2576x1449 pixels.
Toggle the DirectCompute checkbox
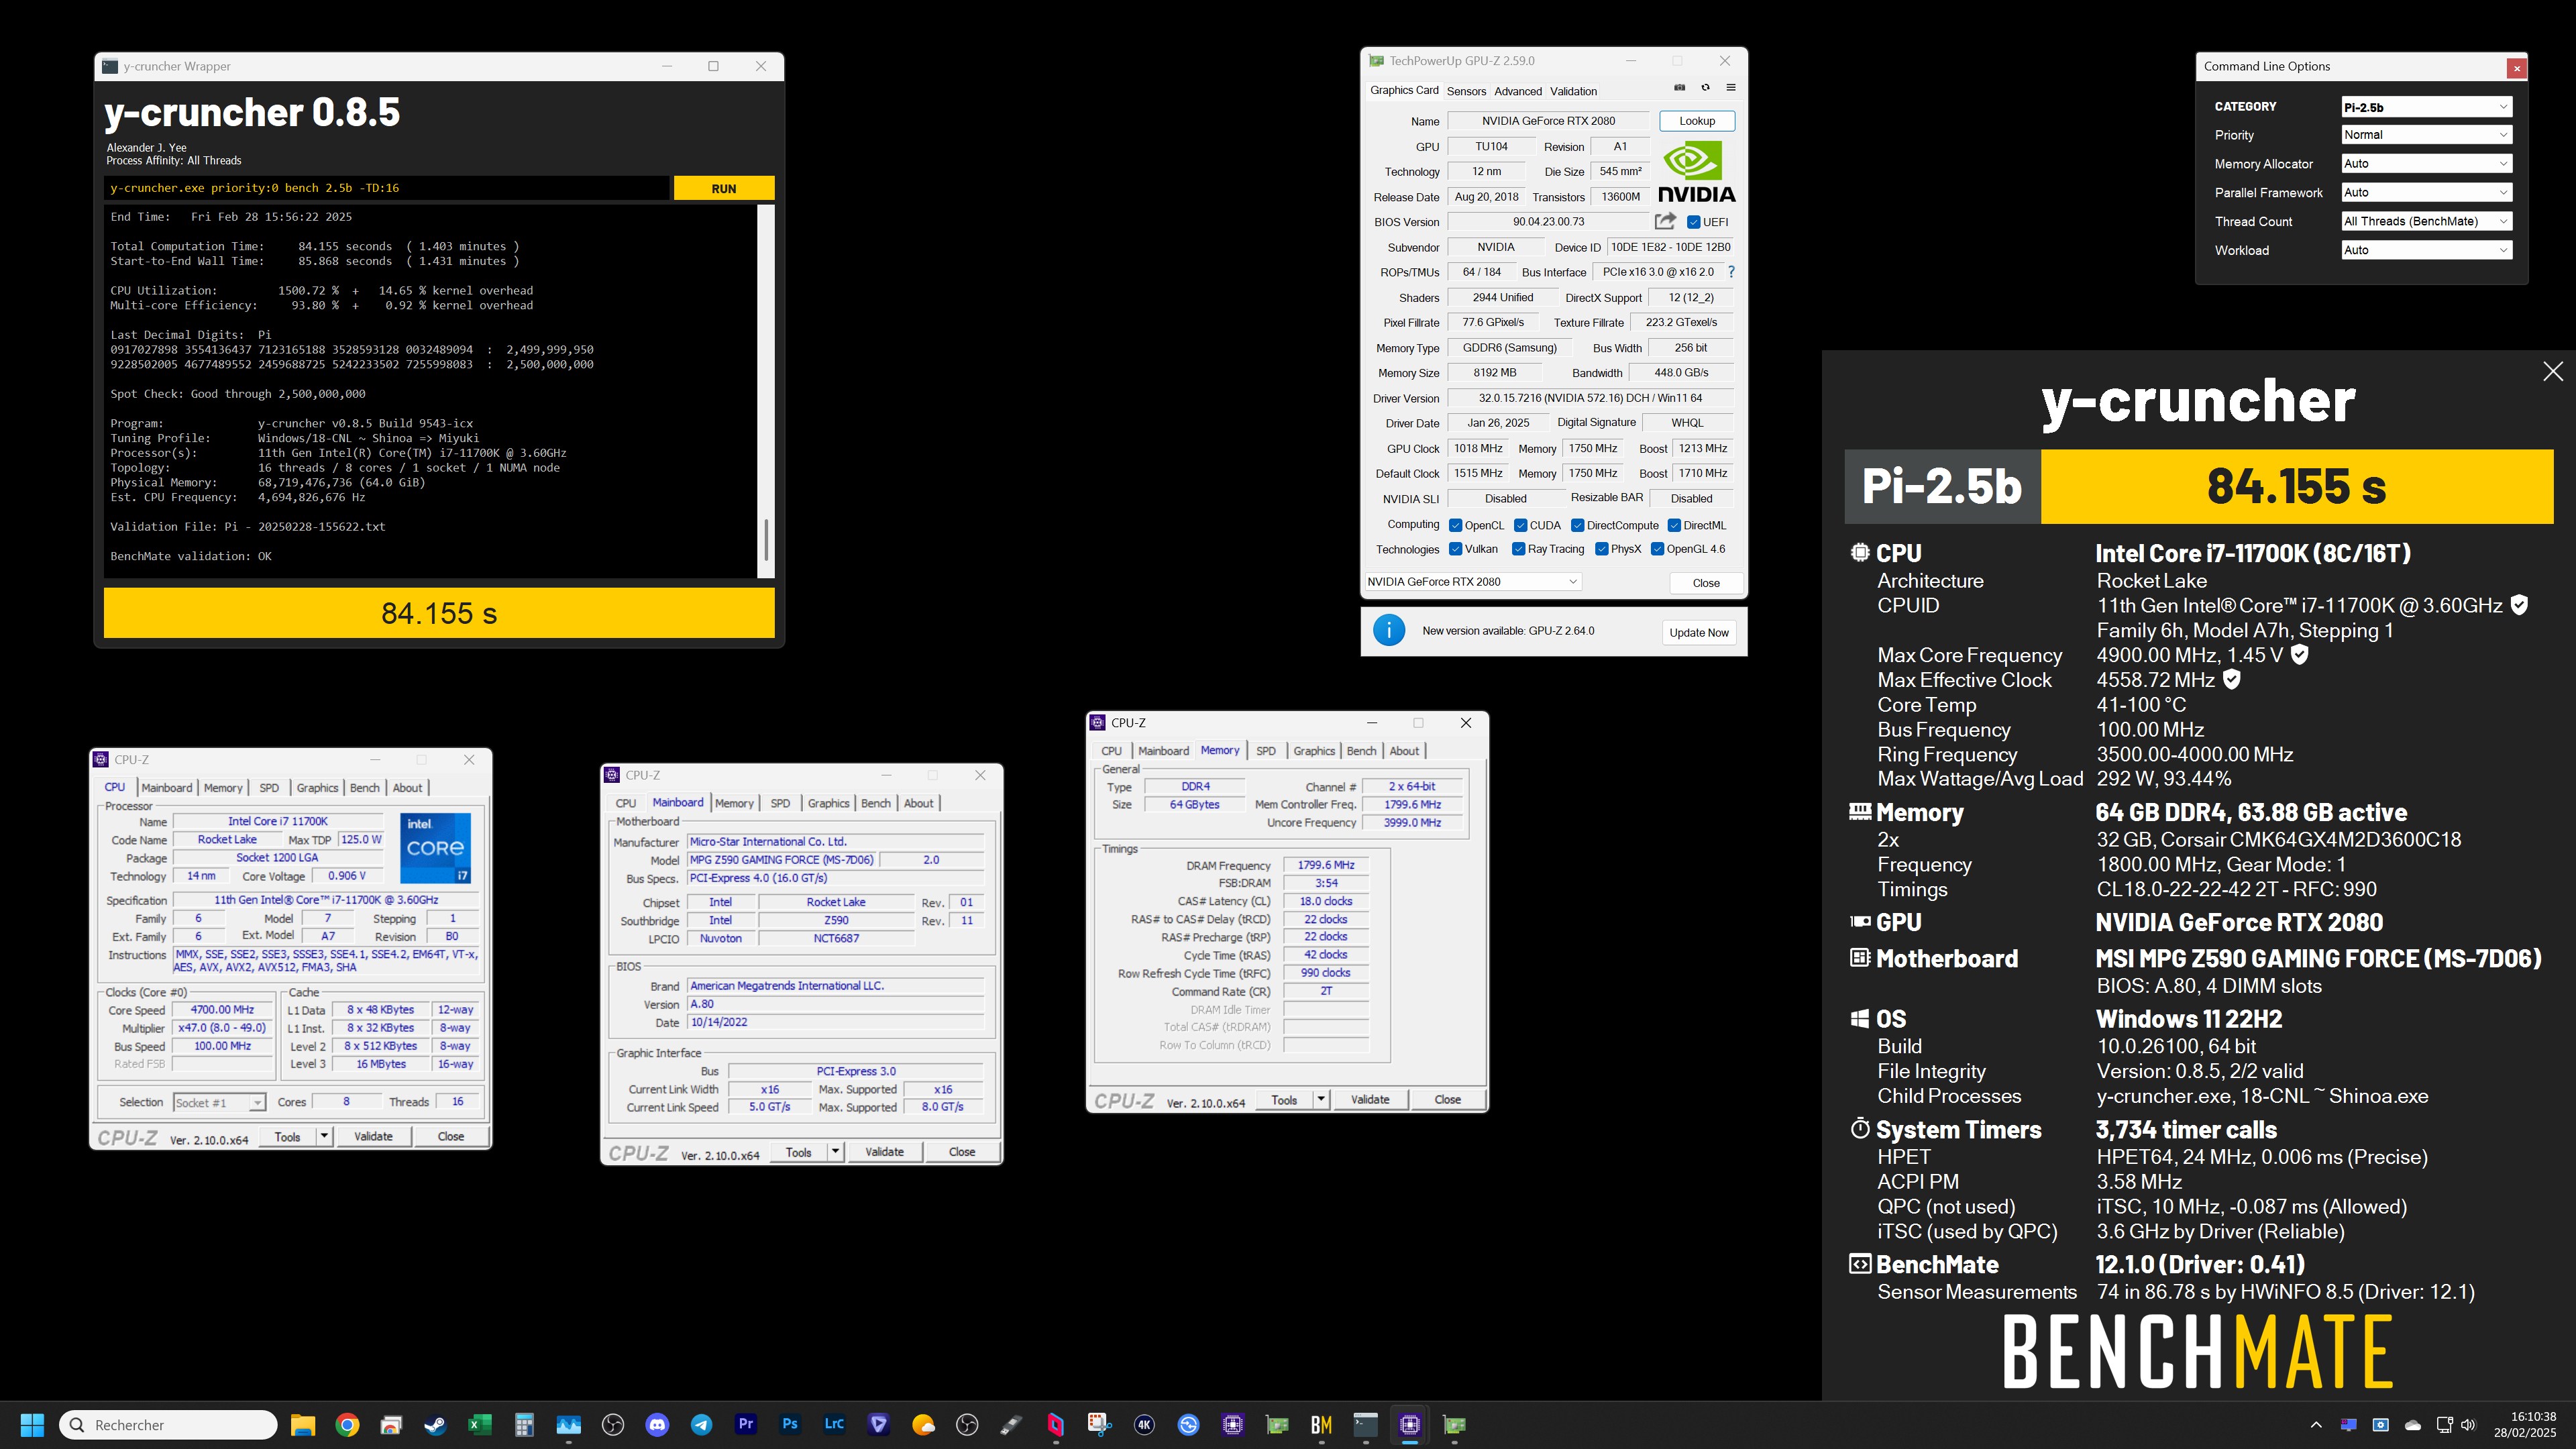(x=1577, y=525)
